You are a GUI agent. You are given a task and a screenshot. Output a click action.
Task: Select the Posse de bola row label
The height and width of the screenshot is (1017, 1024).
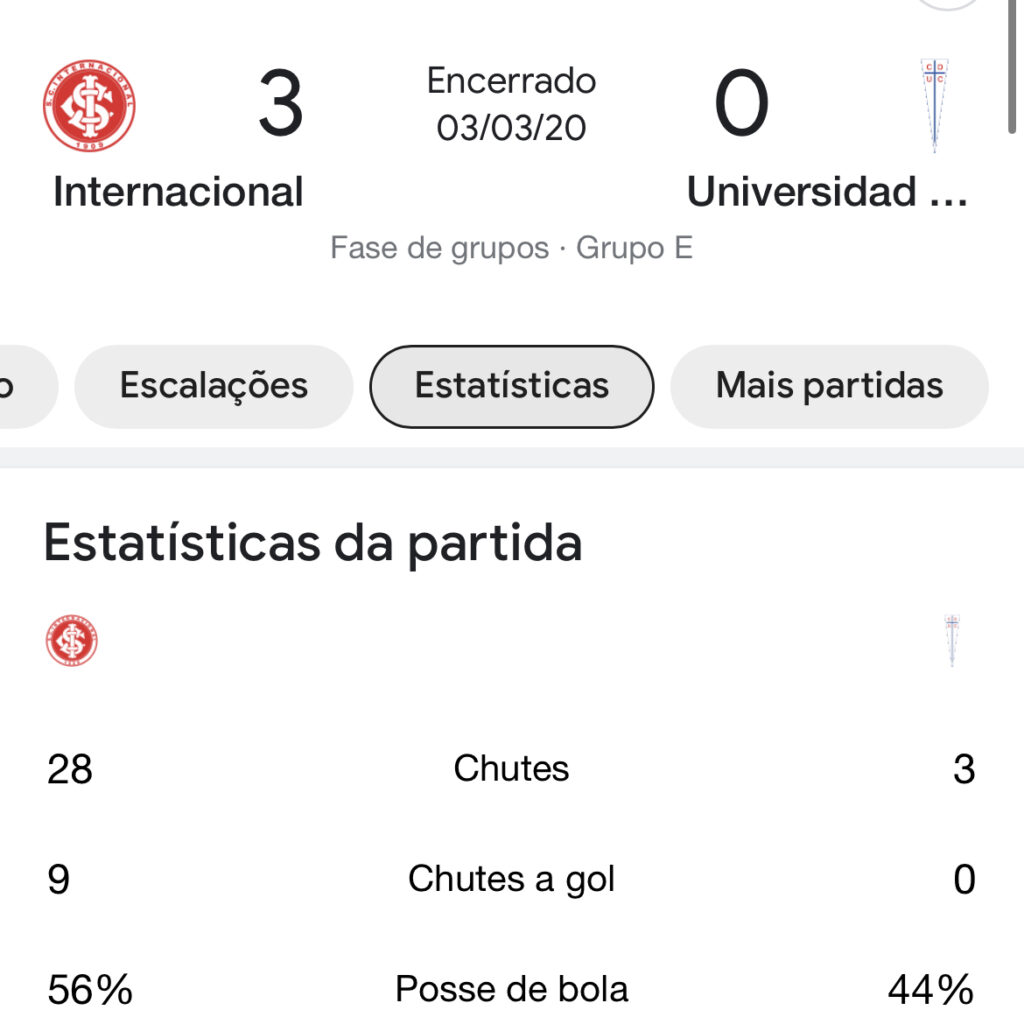[511, 989]
